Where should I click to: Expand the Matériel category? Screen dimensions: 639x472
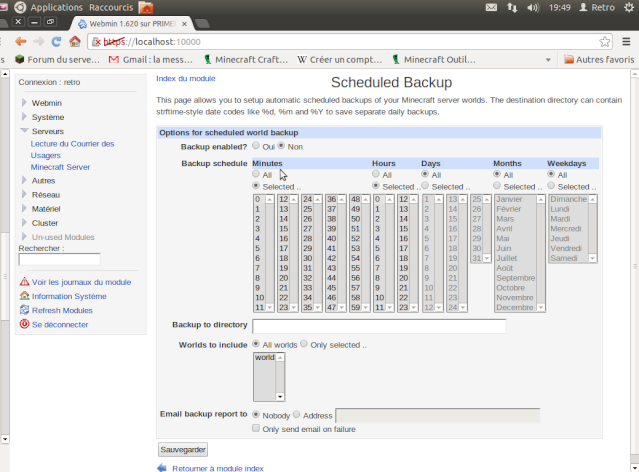click(24, 208)
